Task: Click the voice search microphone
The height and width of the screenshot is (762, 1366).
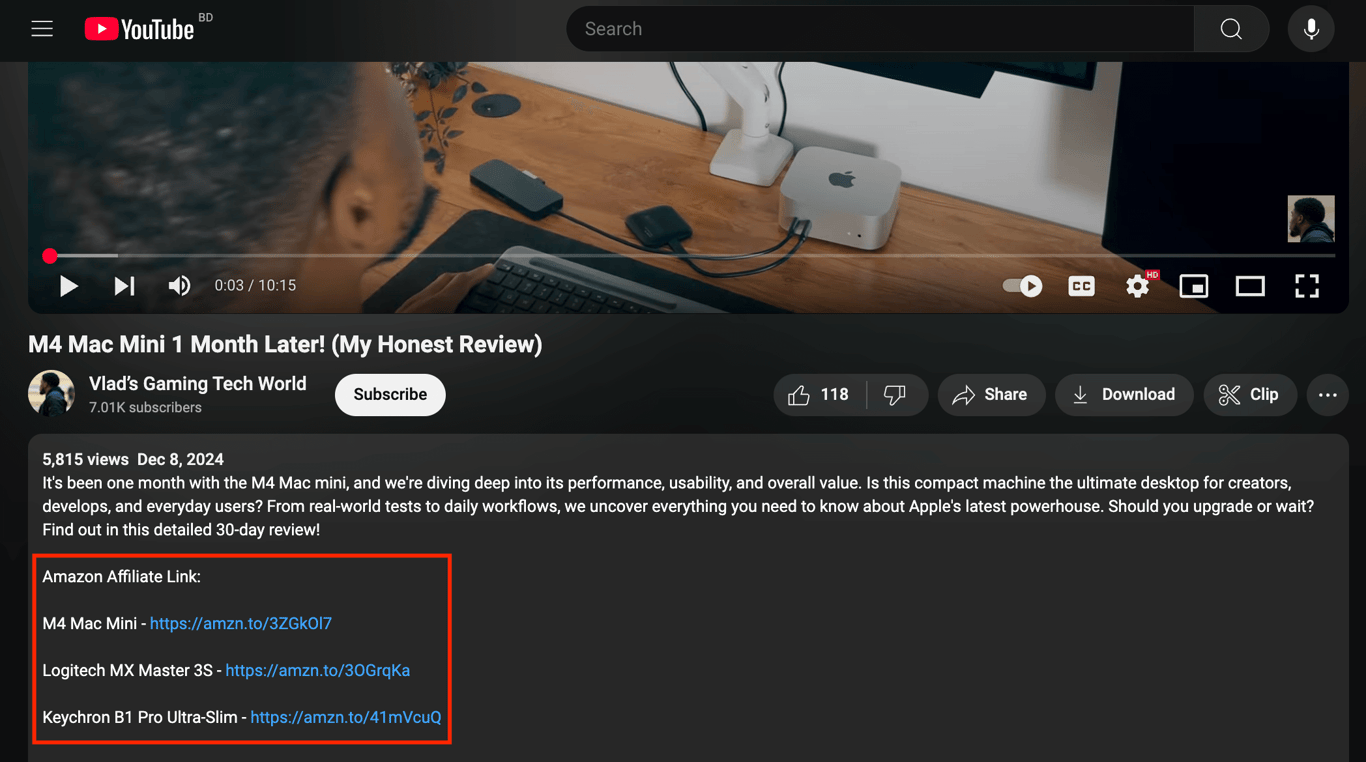Action: (x=1311, y=28)
